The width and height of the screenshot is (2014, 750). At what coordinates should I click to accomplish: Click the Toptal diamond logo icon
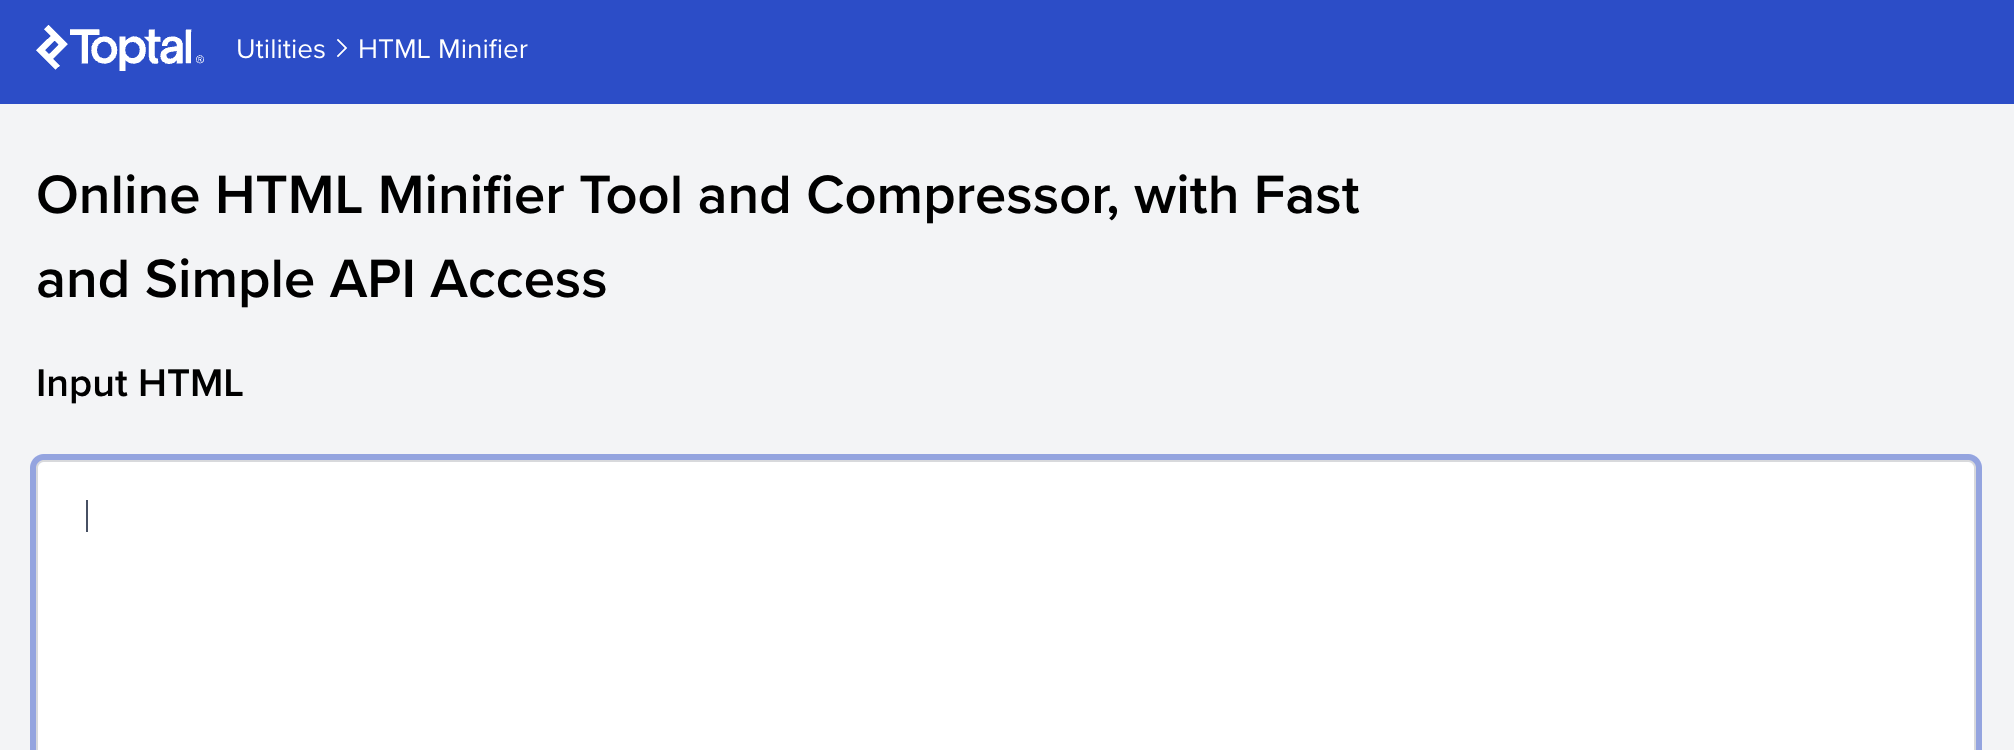click(52, 48)
